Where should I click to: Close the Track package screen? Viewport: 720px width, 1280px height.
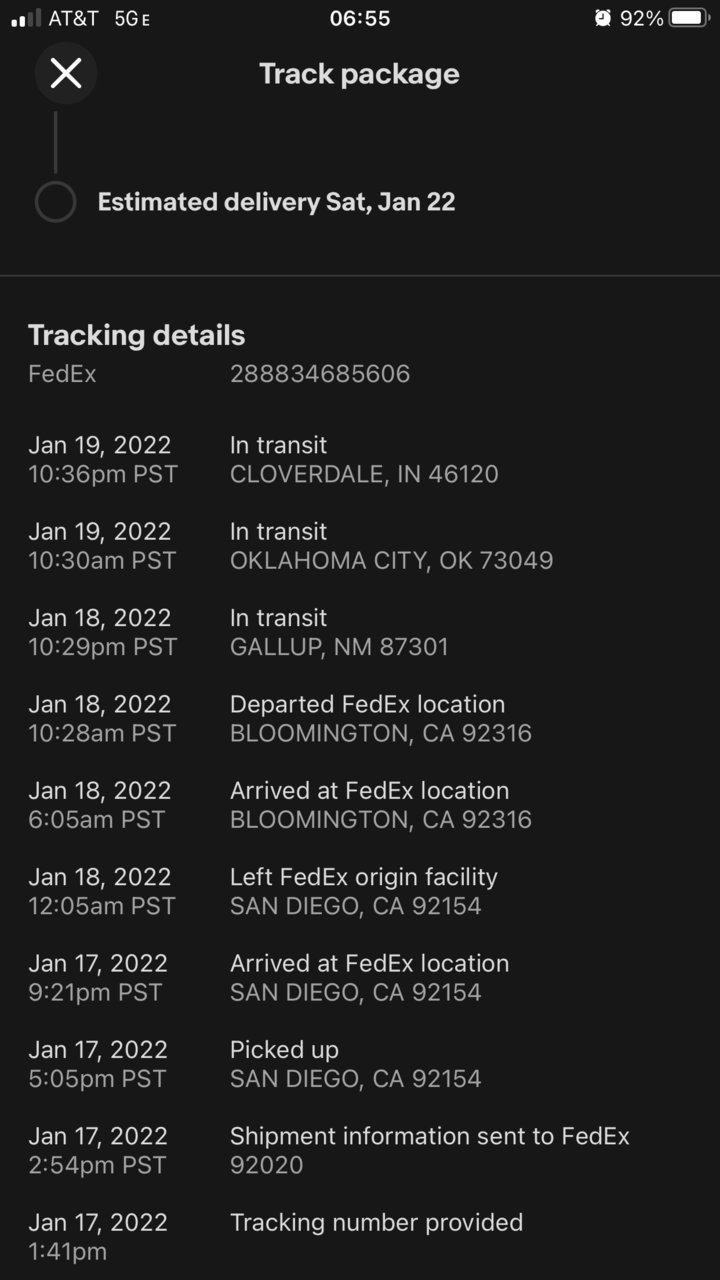66,73
